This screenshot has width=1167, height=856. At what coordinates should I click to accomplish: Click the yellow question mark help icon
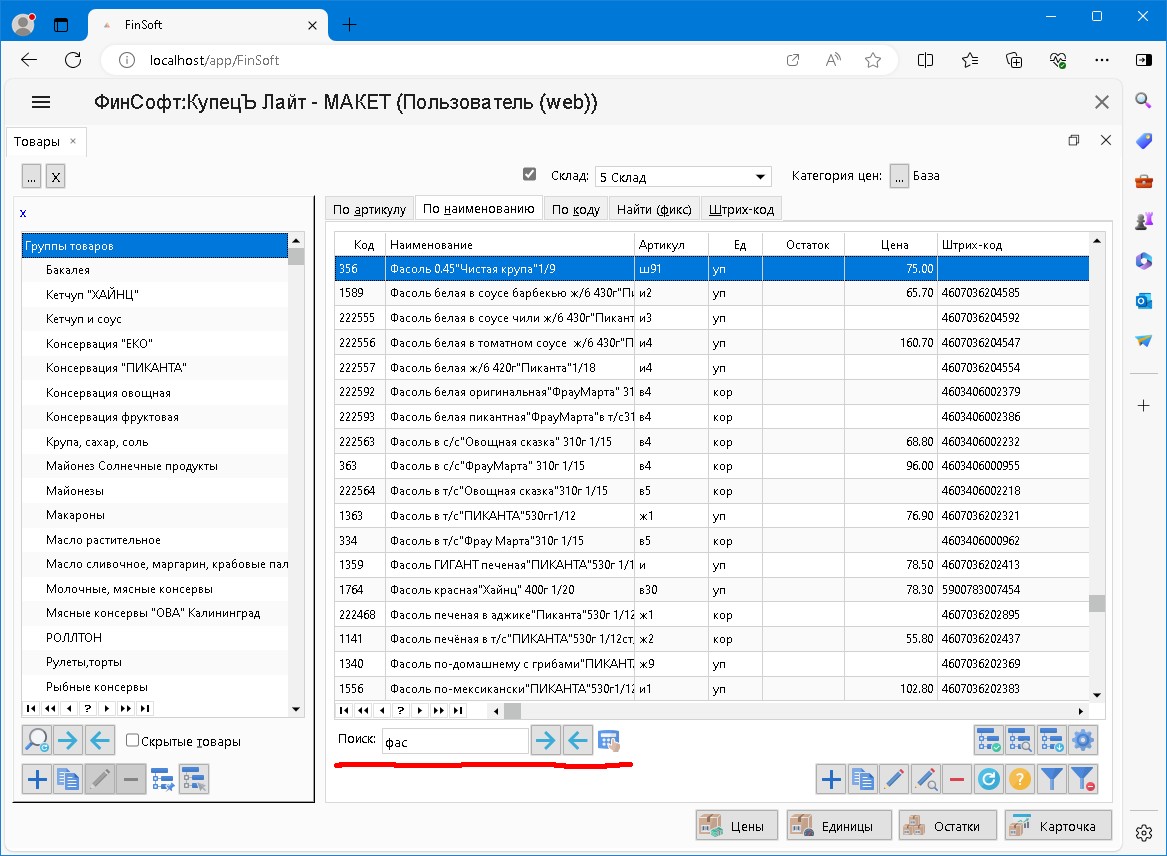1019,779
